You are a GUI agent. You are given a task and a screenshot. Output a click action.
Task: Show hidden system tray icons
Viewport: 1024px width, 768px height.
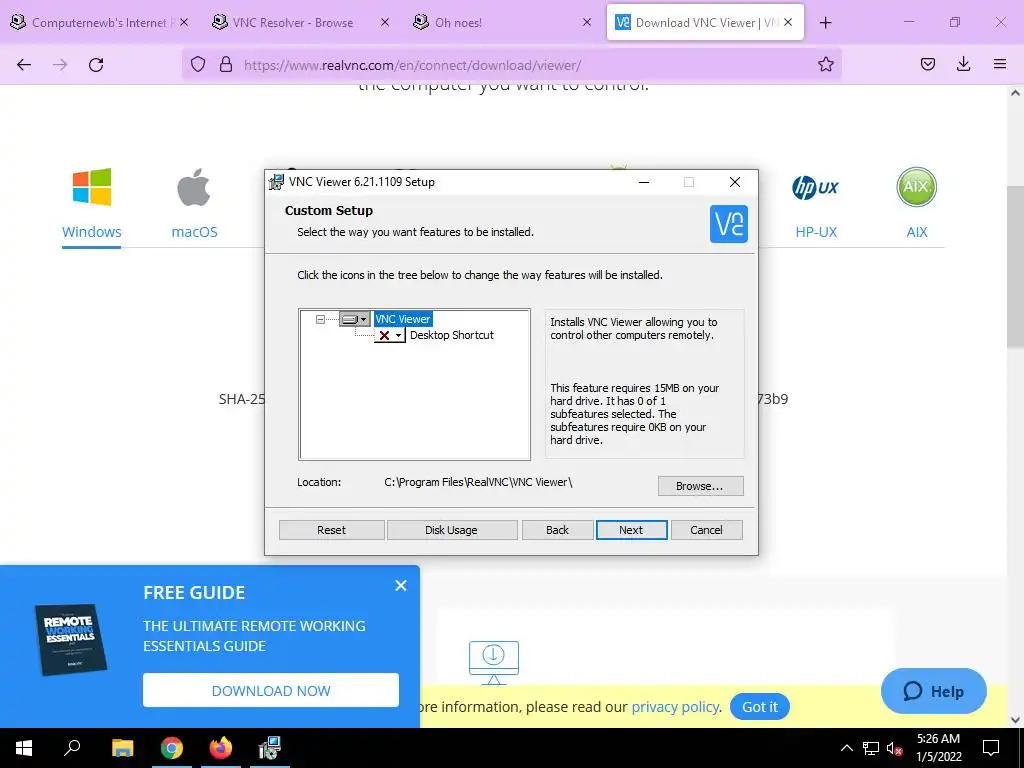click(x=846, y=748)
